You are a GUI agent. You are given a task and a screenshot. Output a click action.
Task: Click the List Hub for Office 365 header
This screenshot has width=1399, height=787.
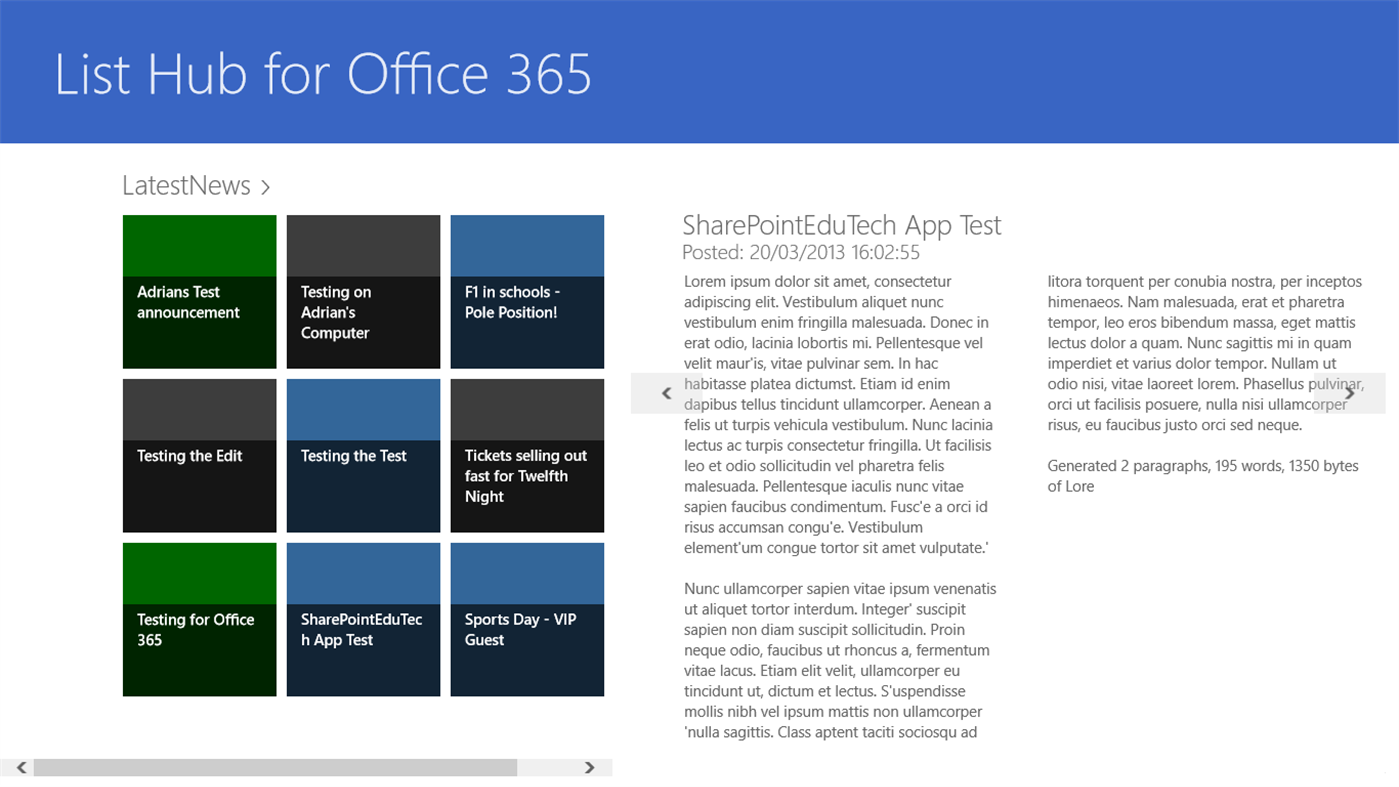tap(322, 74)
